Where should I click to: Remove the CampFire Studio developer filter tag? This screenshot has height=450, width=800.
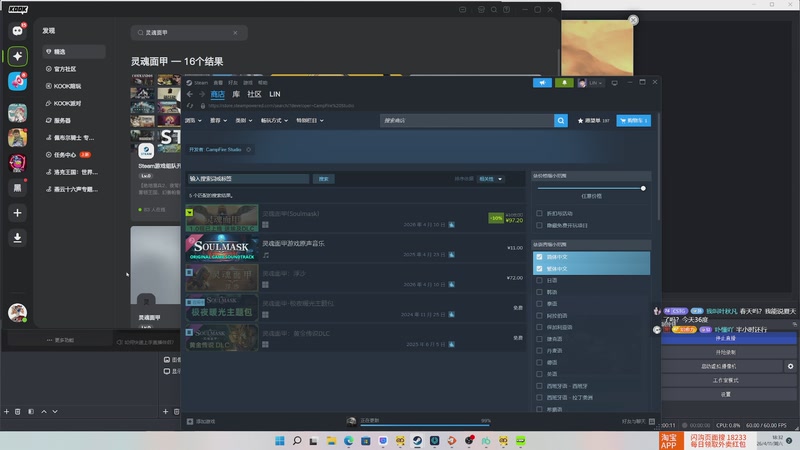click(248, 149)
